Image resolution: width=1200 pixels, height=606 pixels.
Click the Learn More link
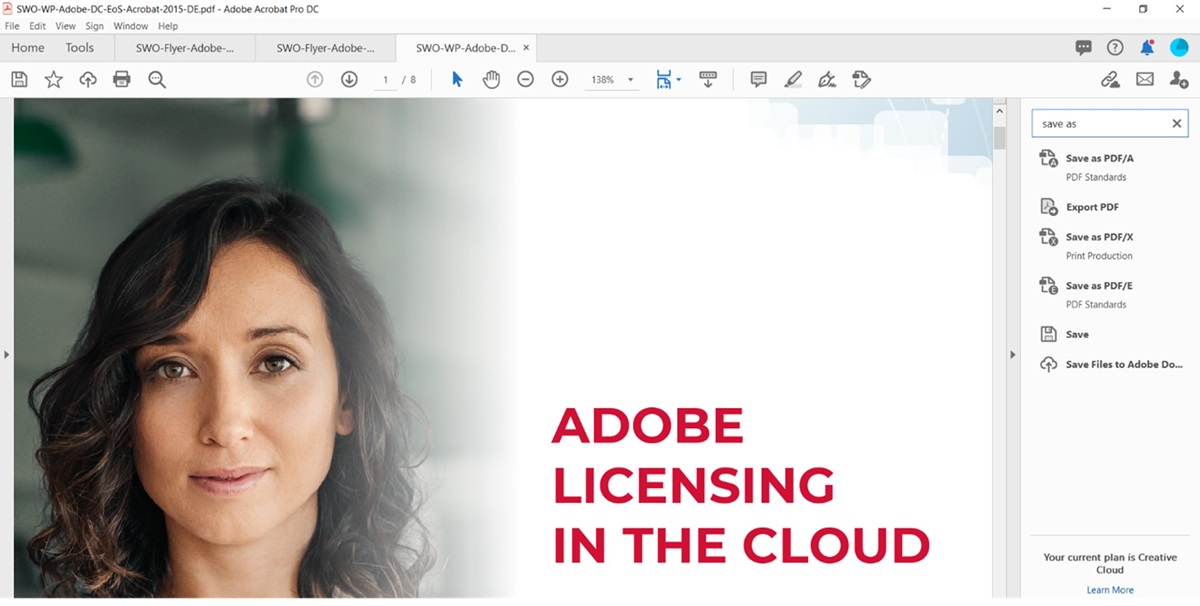[x=1110, y=589]
